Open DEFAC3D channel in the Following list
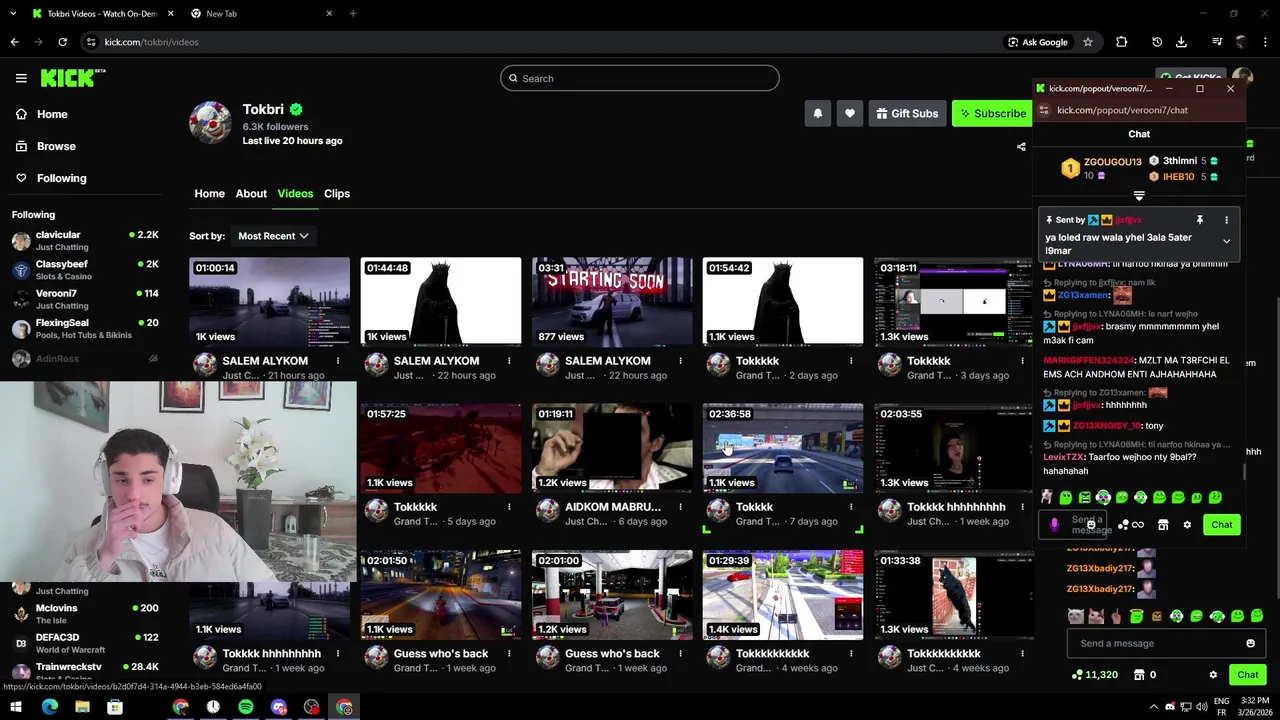Viewport: 1280px width, 720px height. (85, 643)
